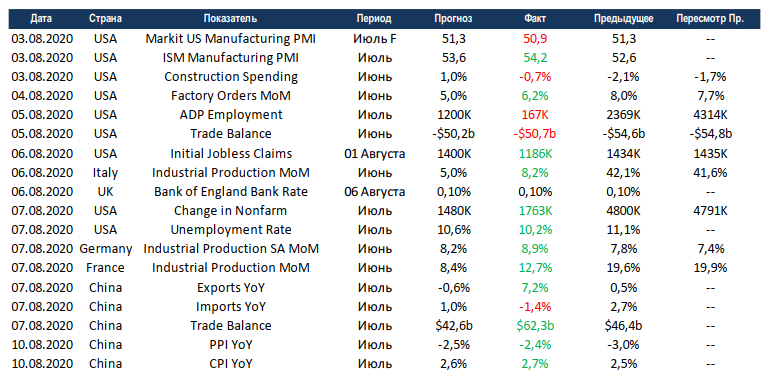Click the 'Пересмотр Пр.' column header
This screenshot has height=378, width=765.
(710, 19)
